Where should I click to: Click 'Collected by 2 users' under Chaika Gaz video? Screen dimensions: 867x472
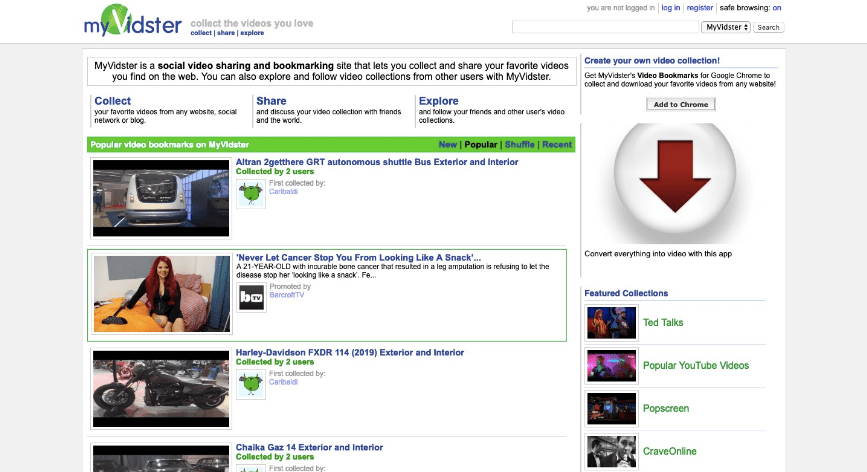pyautogui.click(x=275, y=457)
